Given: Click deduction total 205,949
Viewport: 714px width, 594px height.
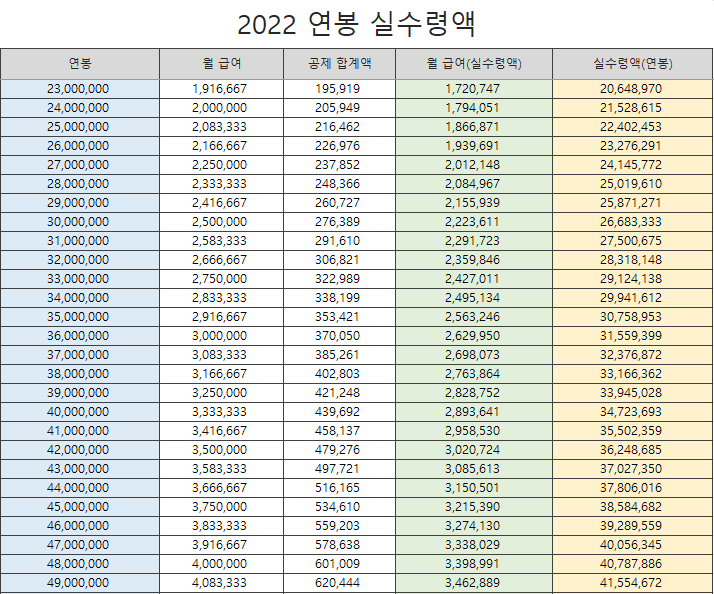Looking at the screenshot, I should click(x=337, y=108).
